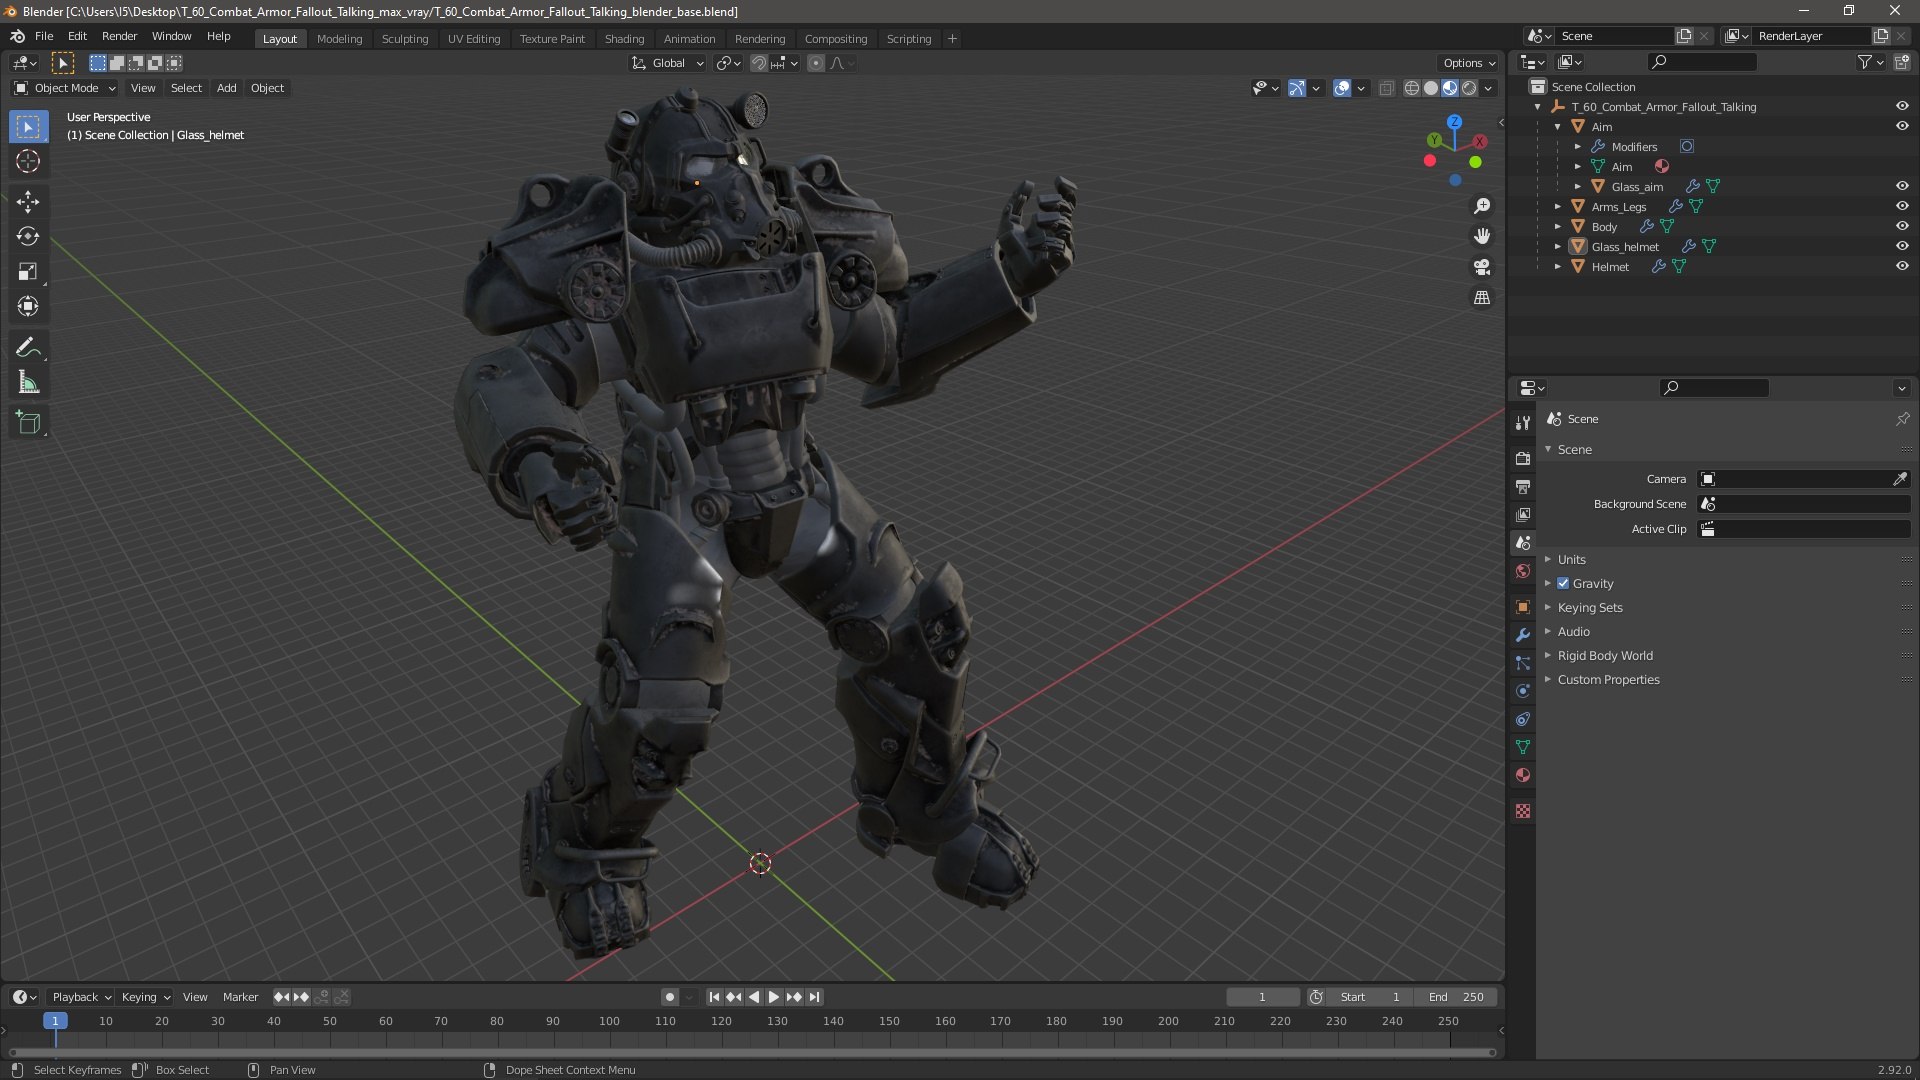Open the Texture properties tab

[x=1523, y=811]
